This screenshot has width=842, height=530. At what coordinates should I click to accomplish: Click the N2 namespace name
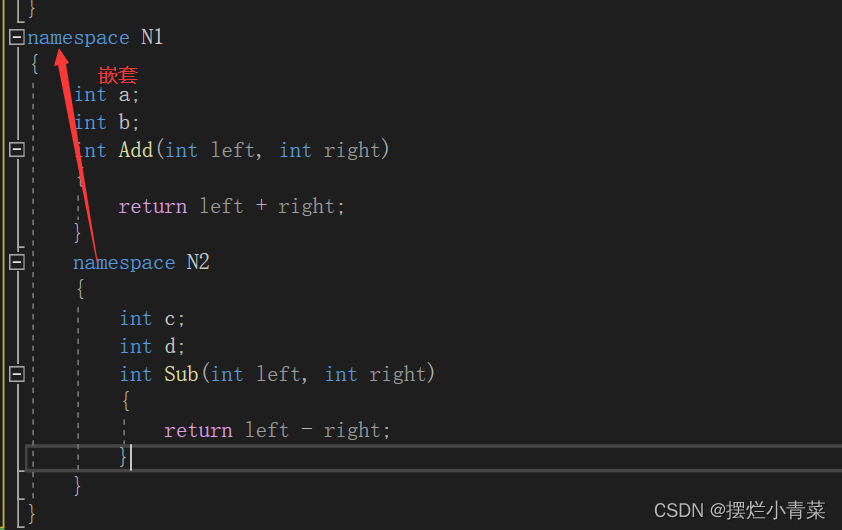point(197,262)
